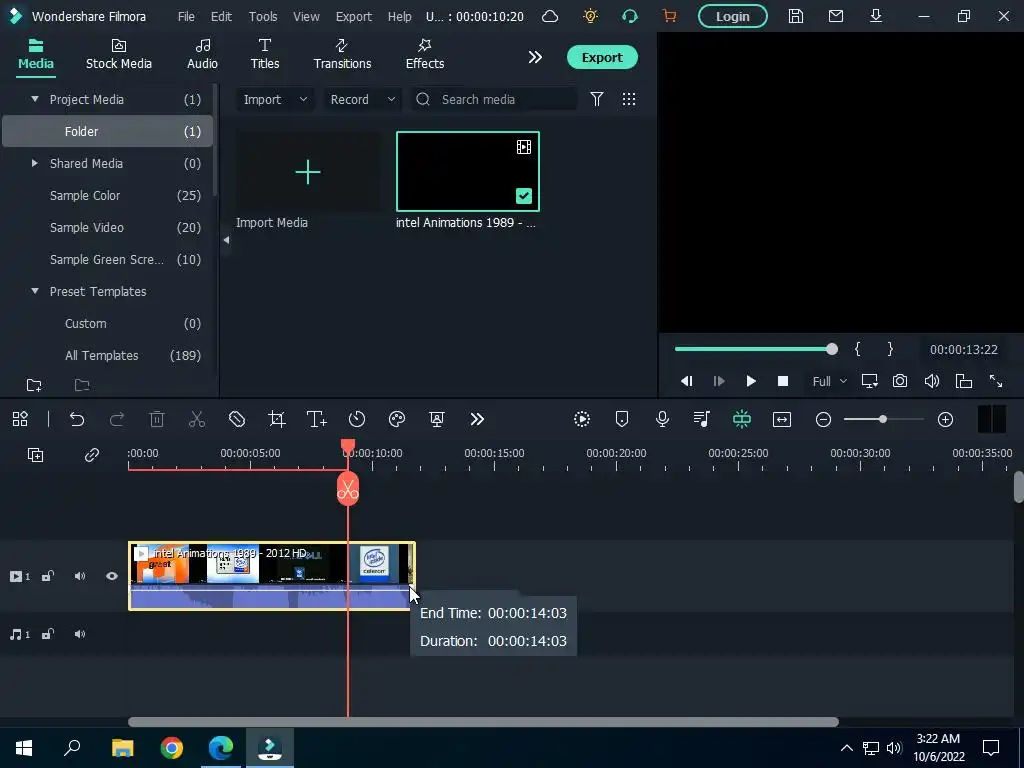Click the timeline zoom slider handle

(882, 419)
